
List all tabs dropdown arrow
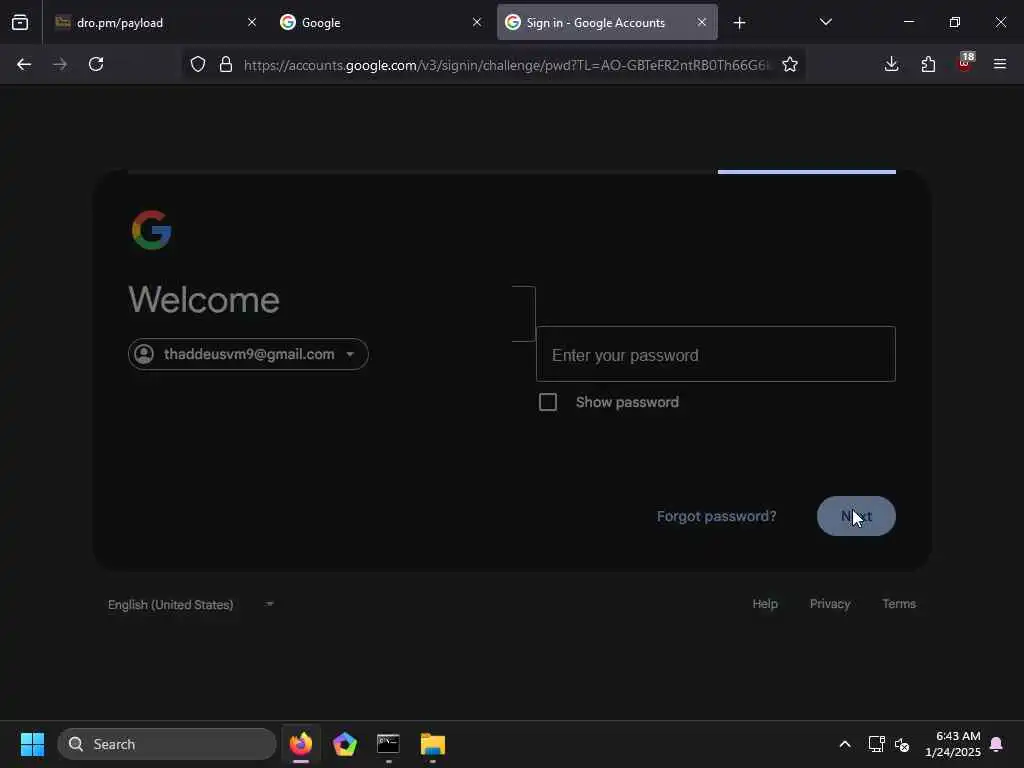coord(825,22)
